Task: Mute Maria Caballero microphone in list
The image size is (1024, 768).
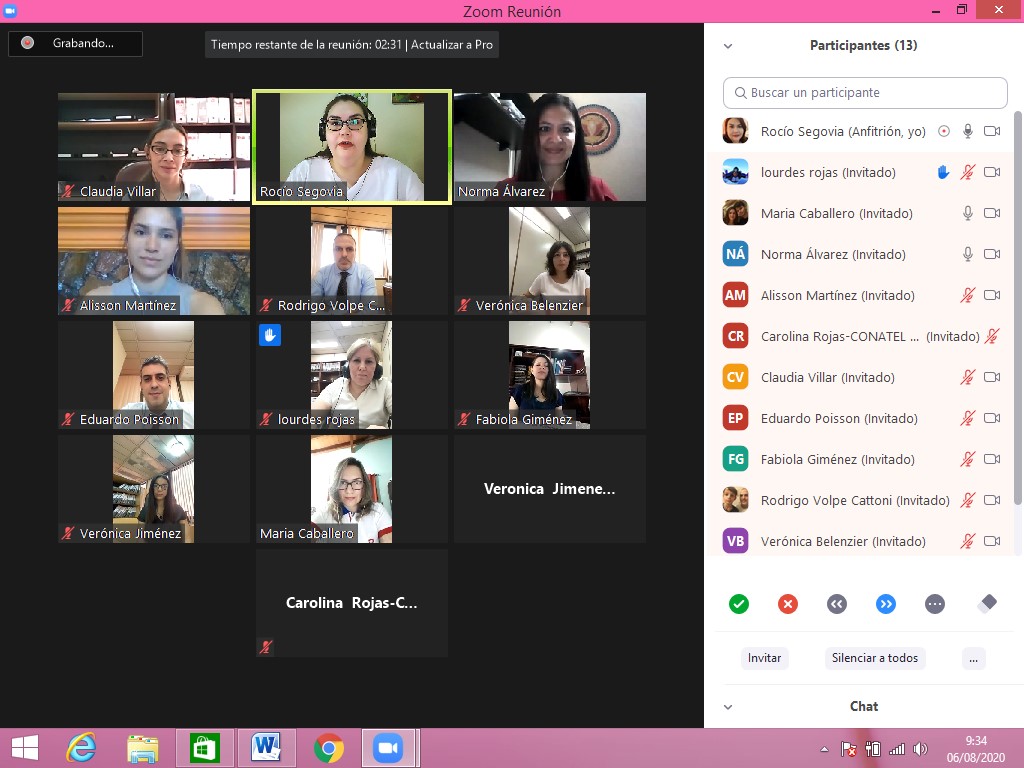Action: pos(968,214)
